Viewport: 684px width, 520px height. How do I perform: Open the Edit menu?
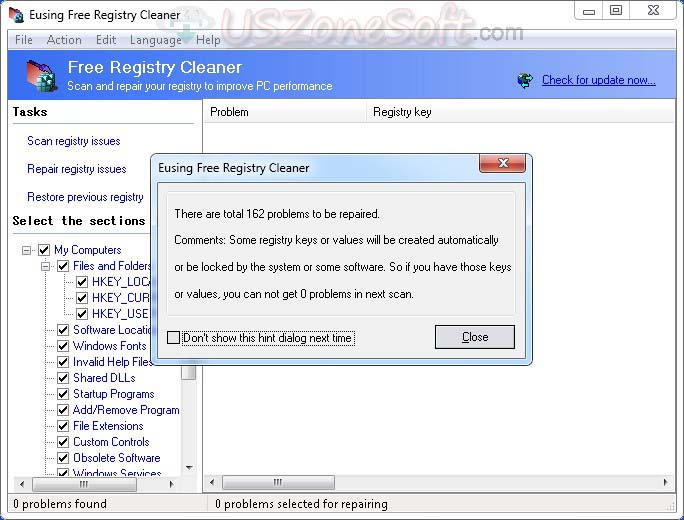pos(106,40)
